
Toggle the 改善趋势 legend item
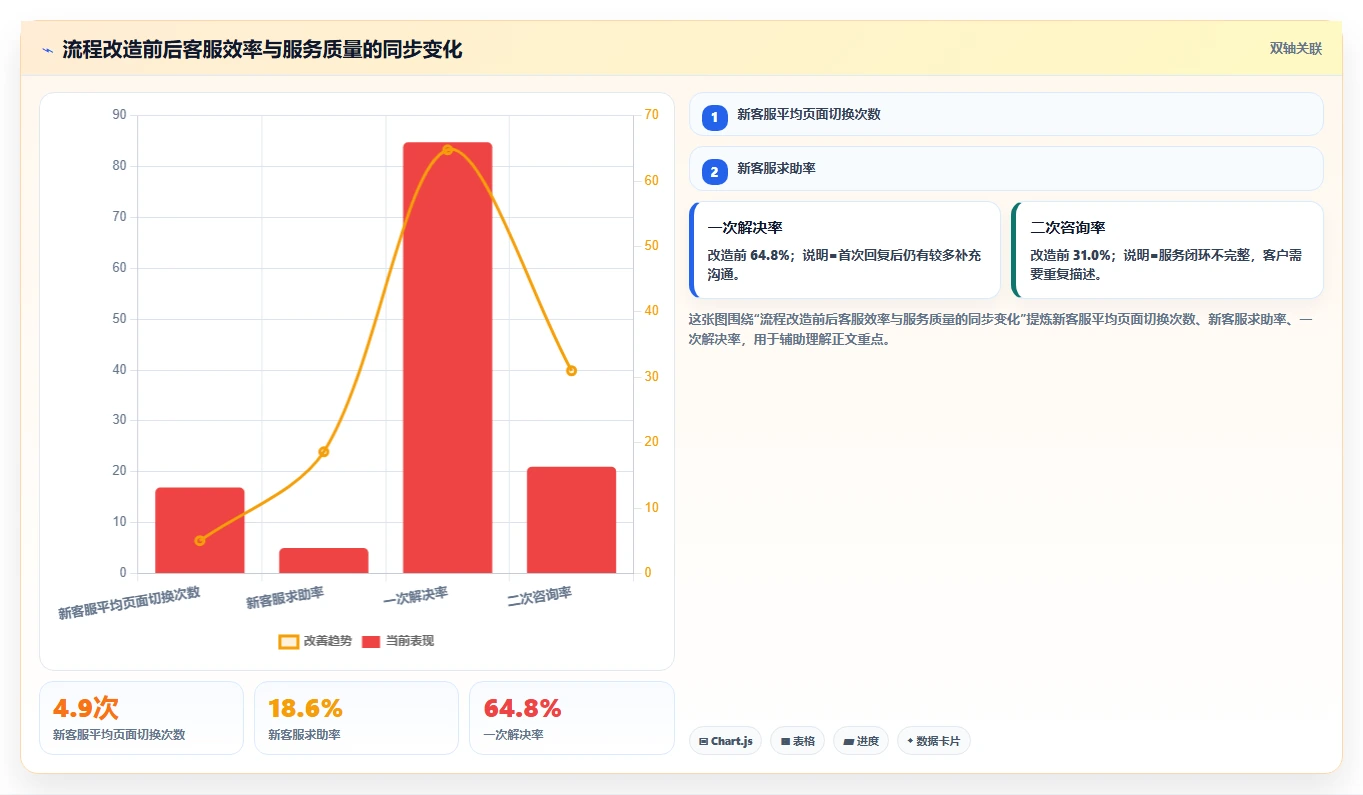315,641
